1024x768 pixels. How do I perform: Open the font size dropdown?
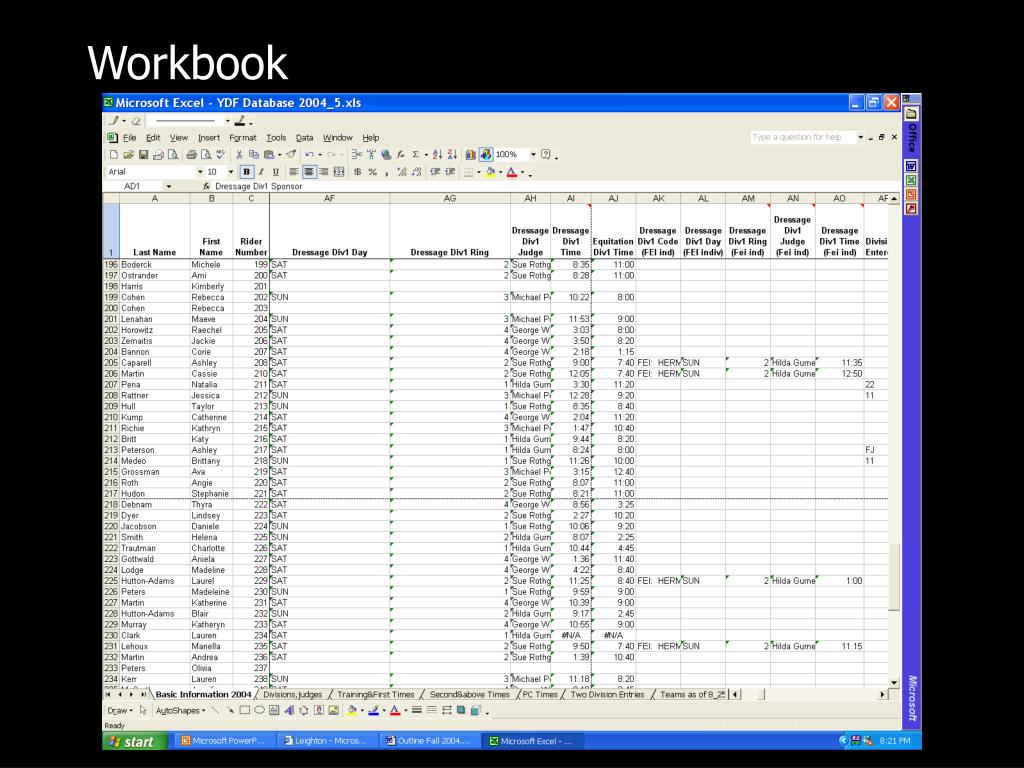[x=231, y=172]
